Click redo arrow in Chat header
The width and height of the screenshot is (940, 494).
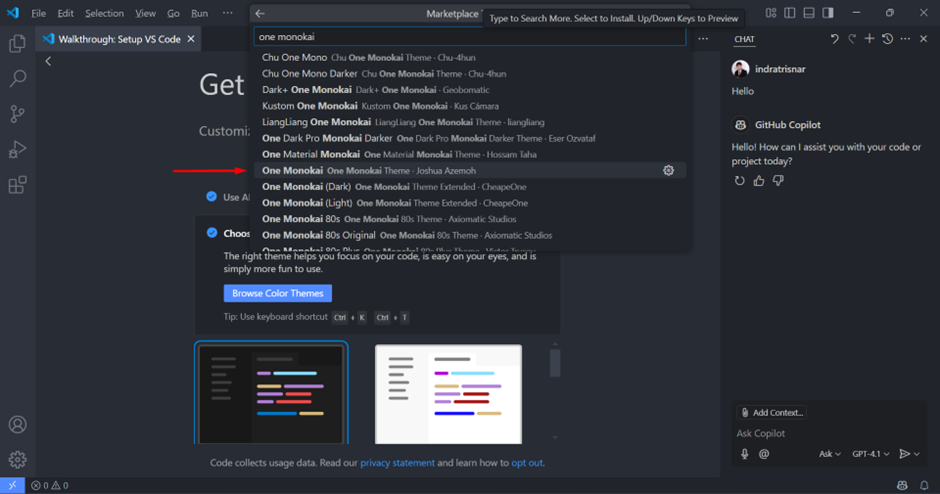point(852,39)
